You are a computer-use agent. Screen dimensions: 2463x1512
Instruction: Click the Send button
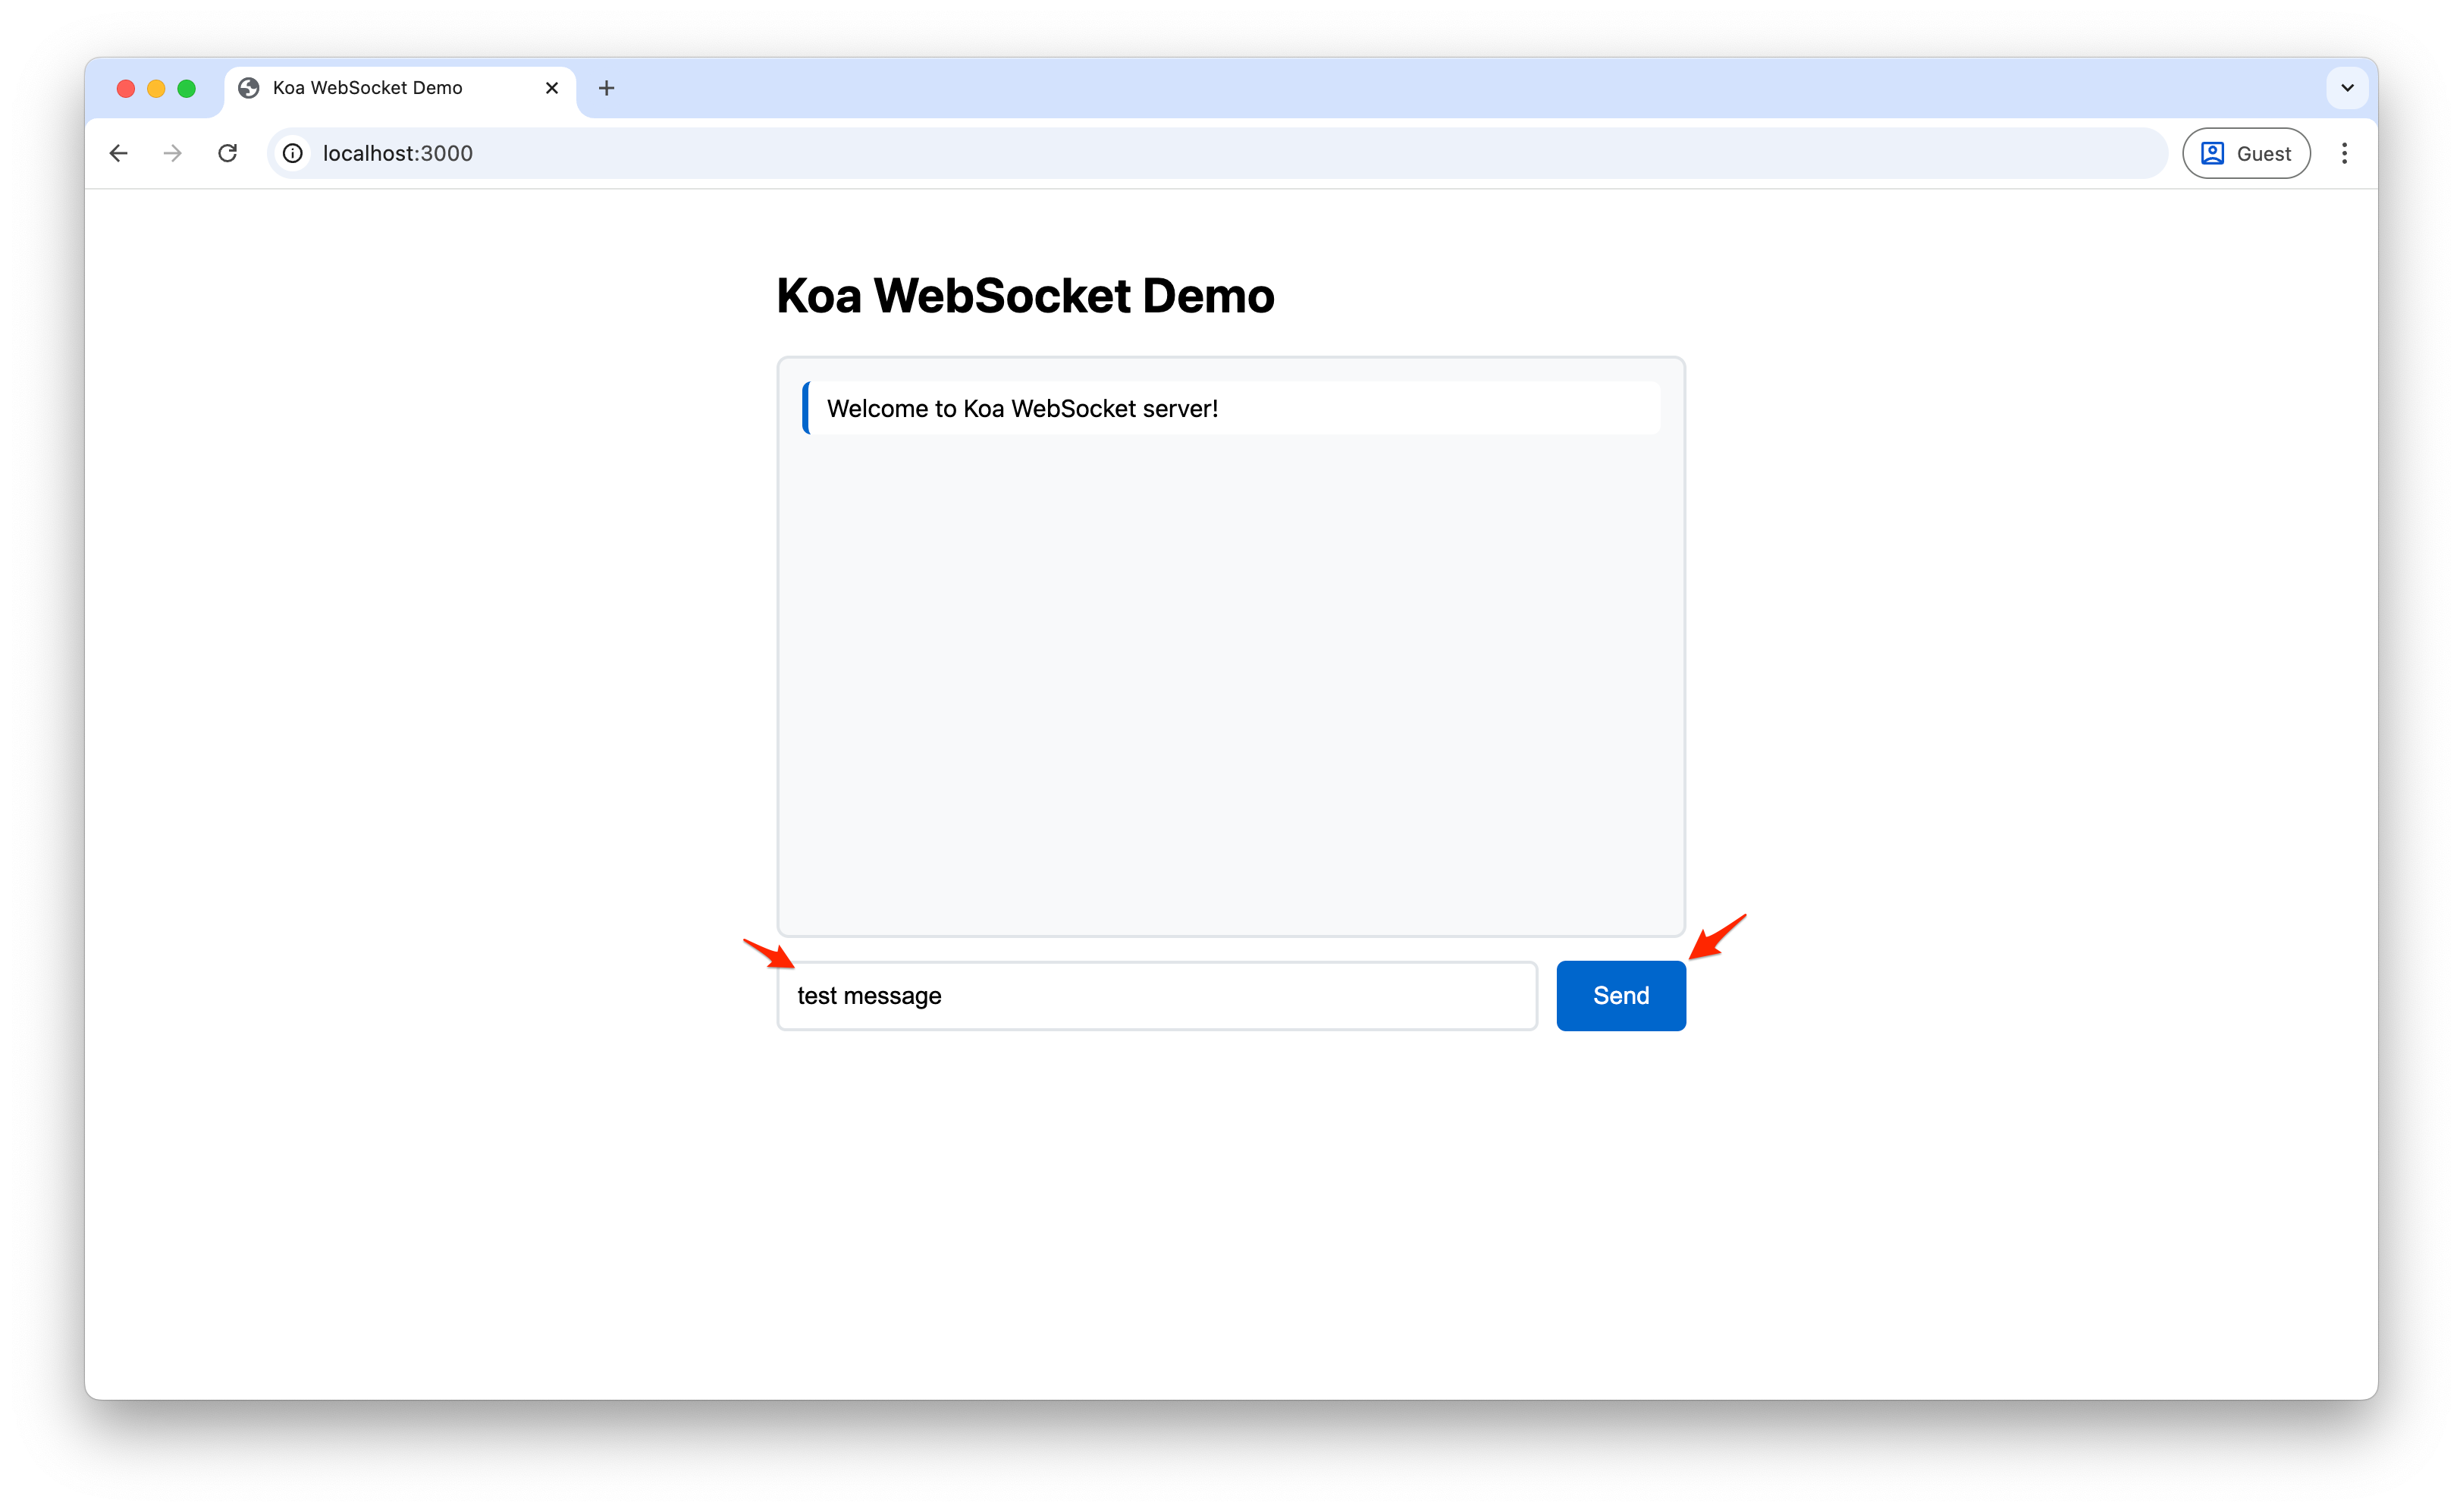[x=1621, y=995]
